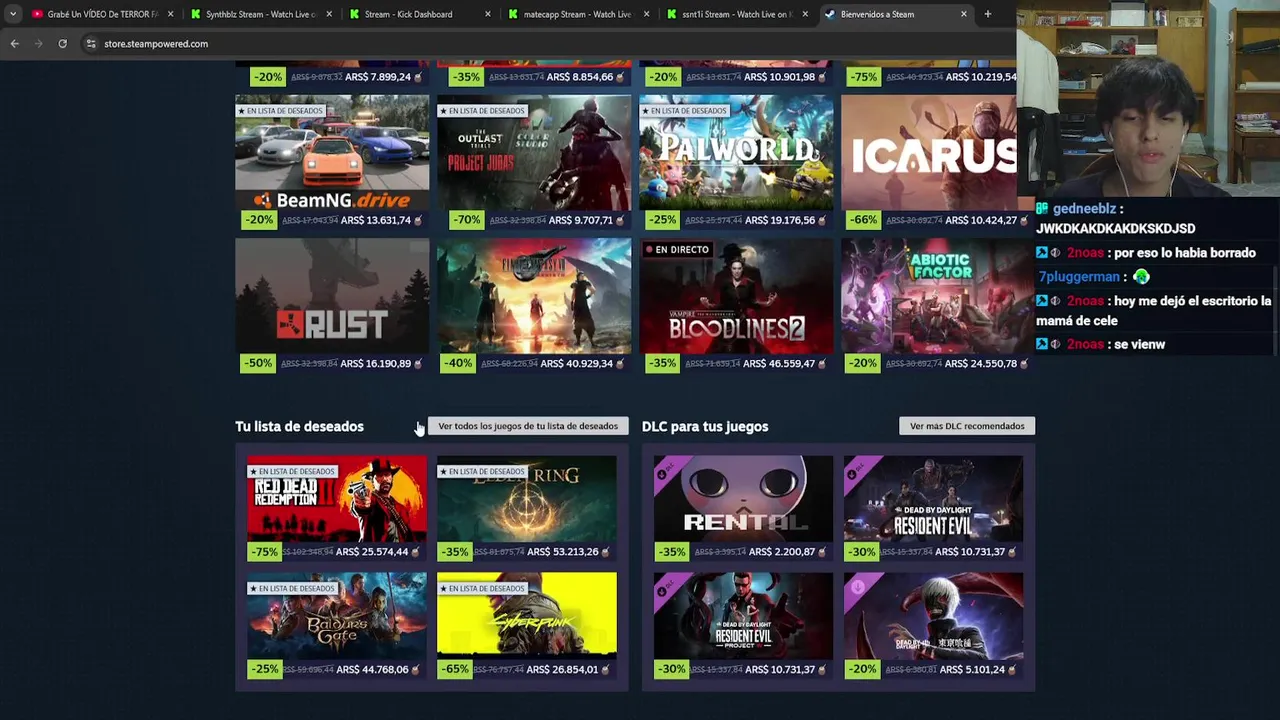Click 'Ver mas DLC recomendados' button
Viewport: 1280px width, 720px height.
point(967,426)
